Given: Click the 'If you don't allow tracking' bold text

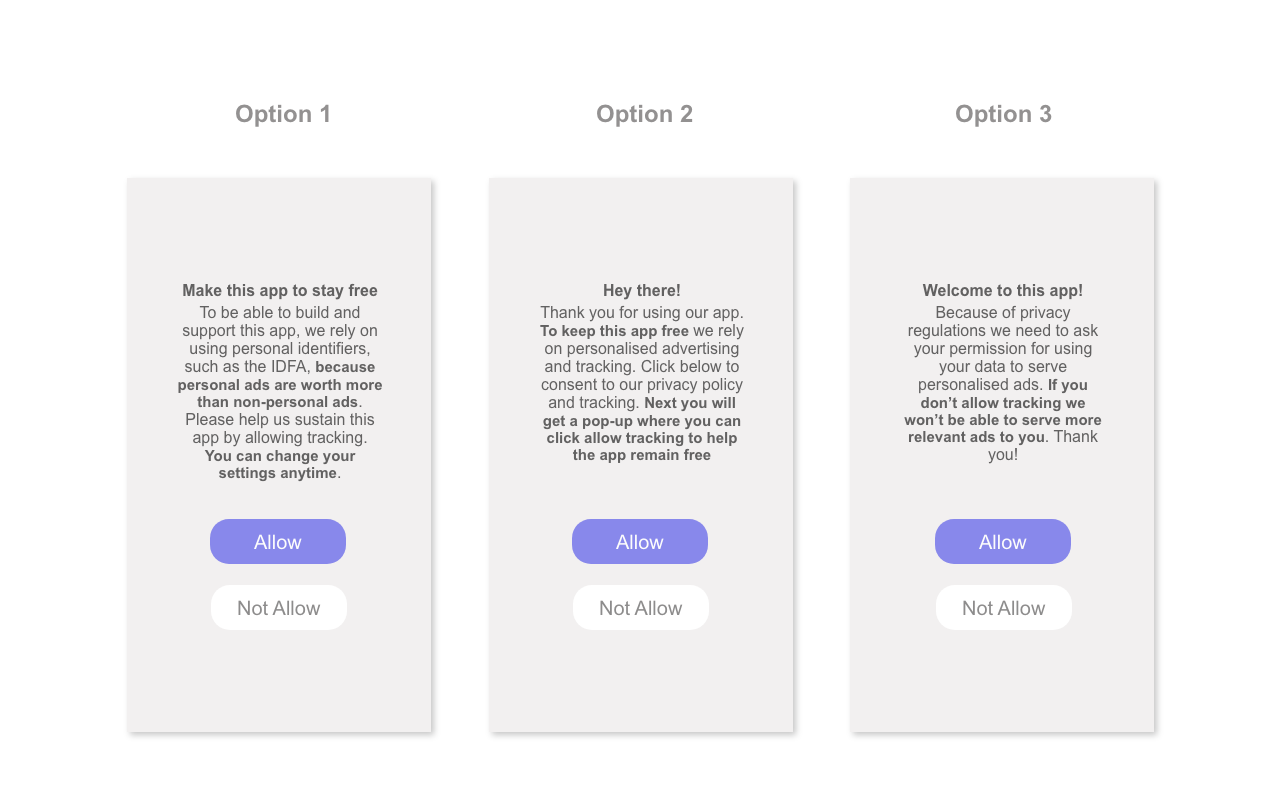Looking at the screenshot, I should pos(1003,403).
